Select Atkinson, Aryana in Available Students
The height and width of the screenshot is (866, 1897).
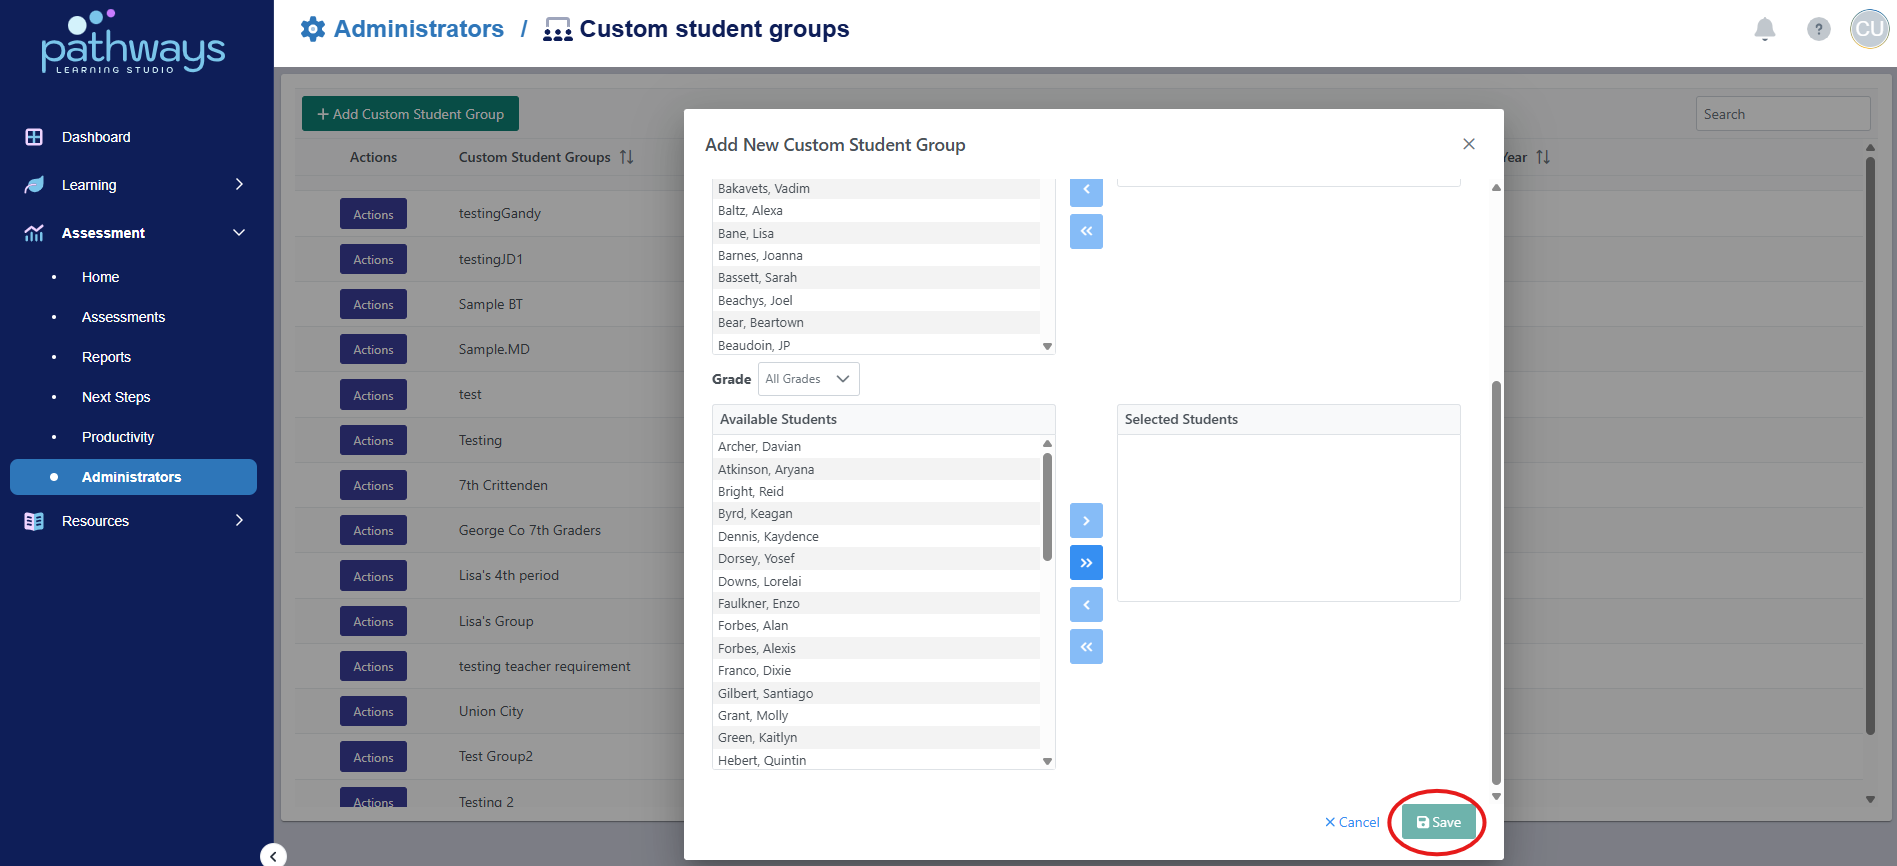pos(766,469)
